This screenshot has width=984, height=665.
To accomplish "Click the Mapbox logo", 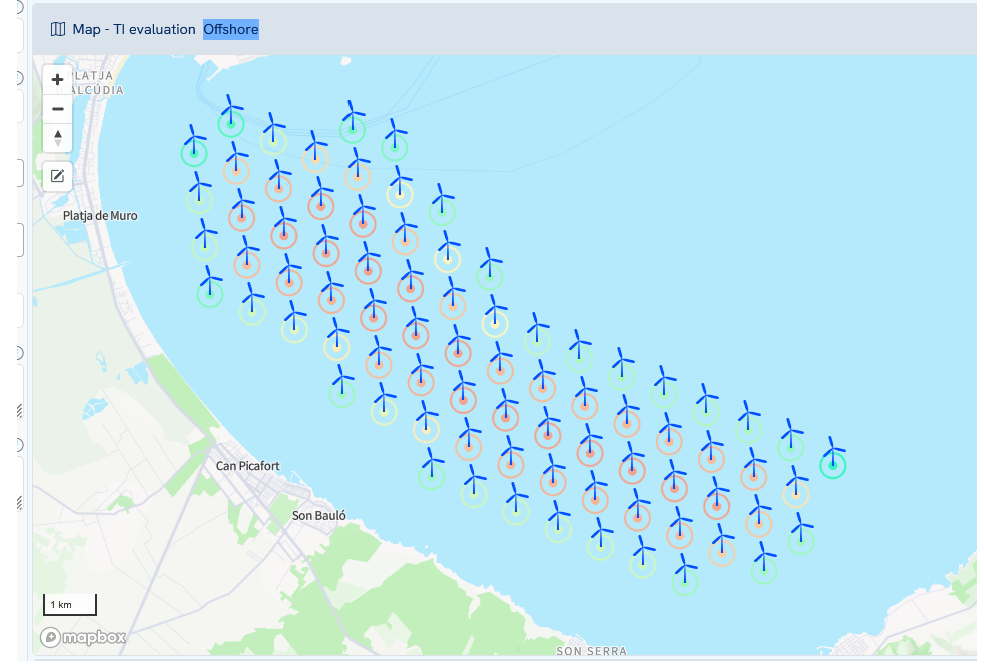I will click(x=82, y=636).
